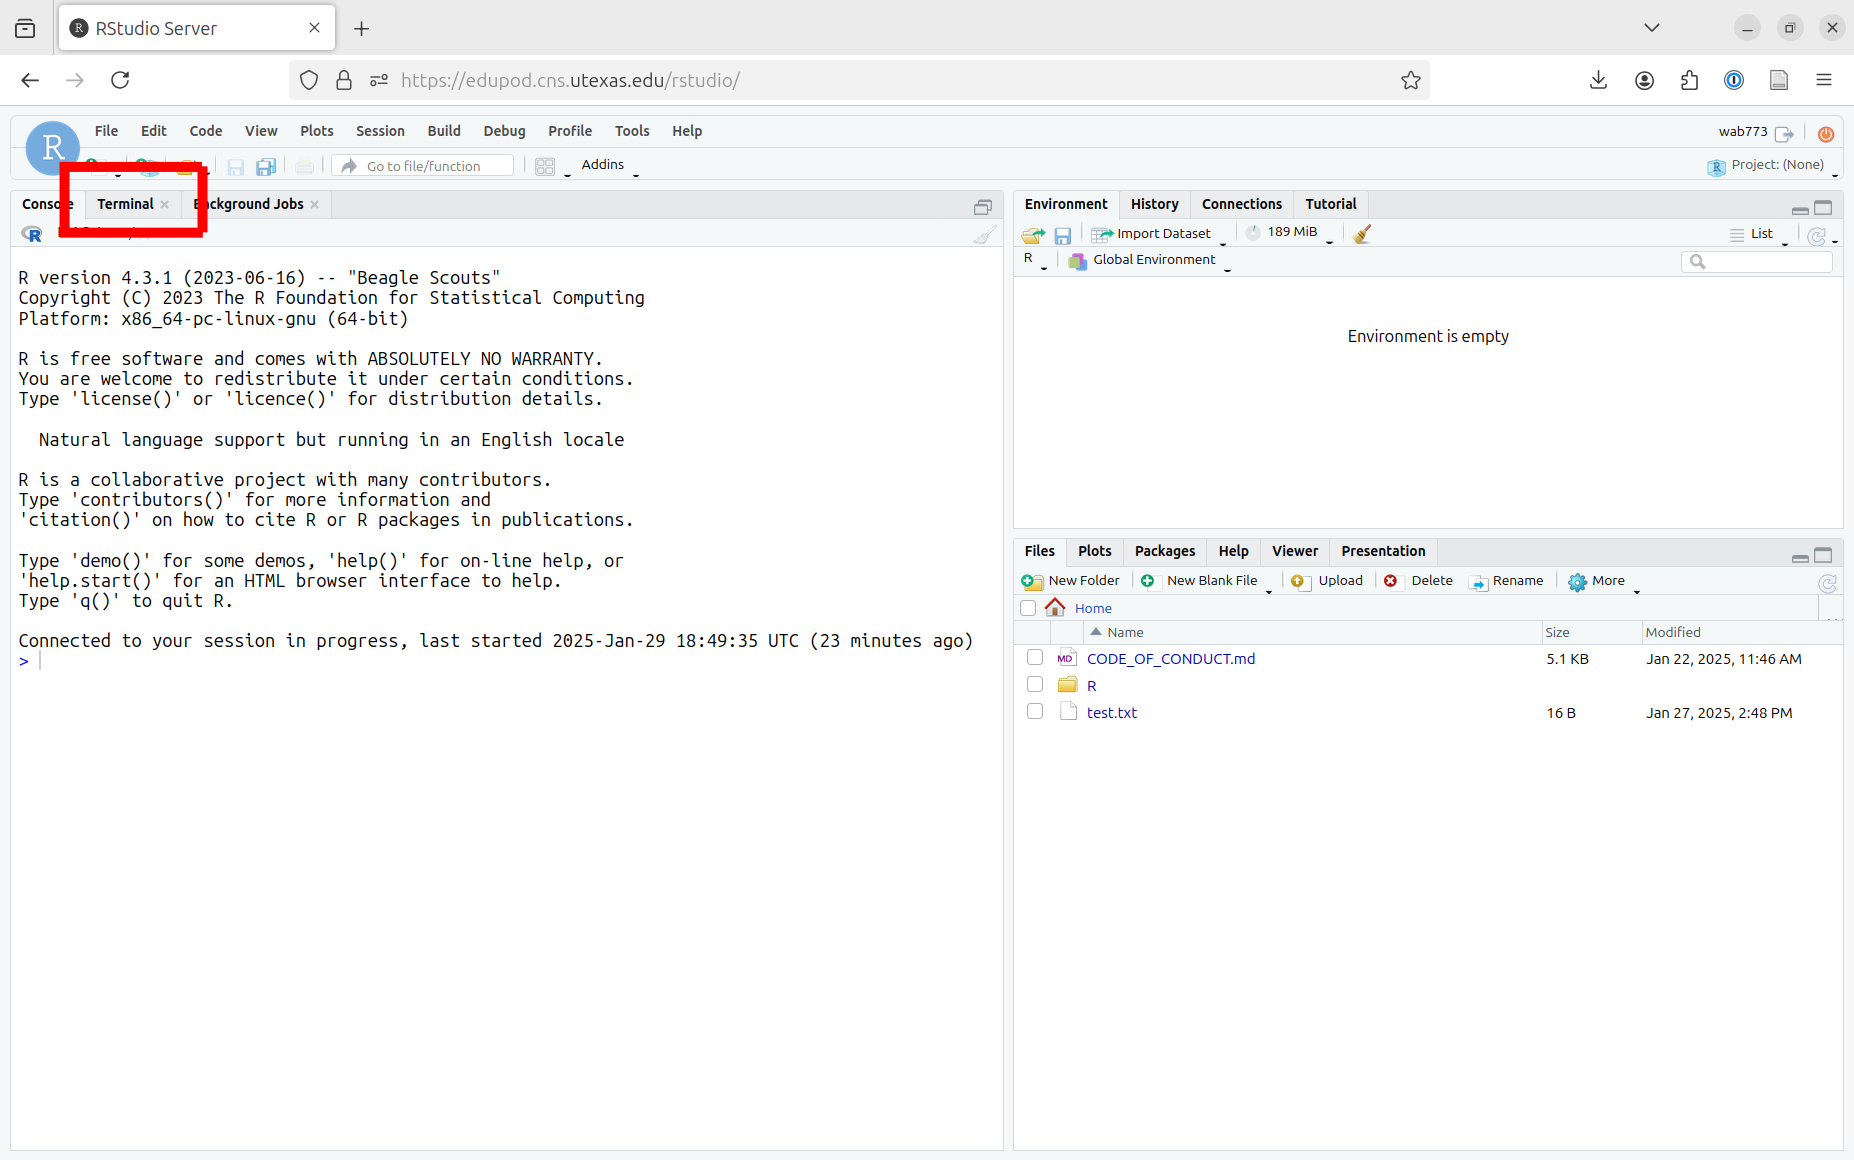Click the load workspace folder icon in Environment
1854x1160 pixels.
(1033, 235)
